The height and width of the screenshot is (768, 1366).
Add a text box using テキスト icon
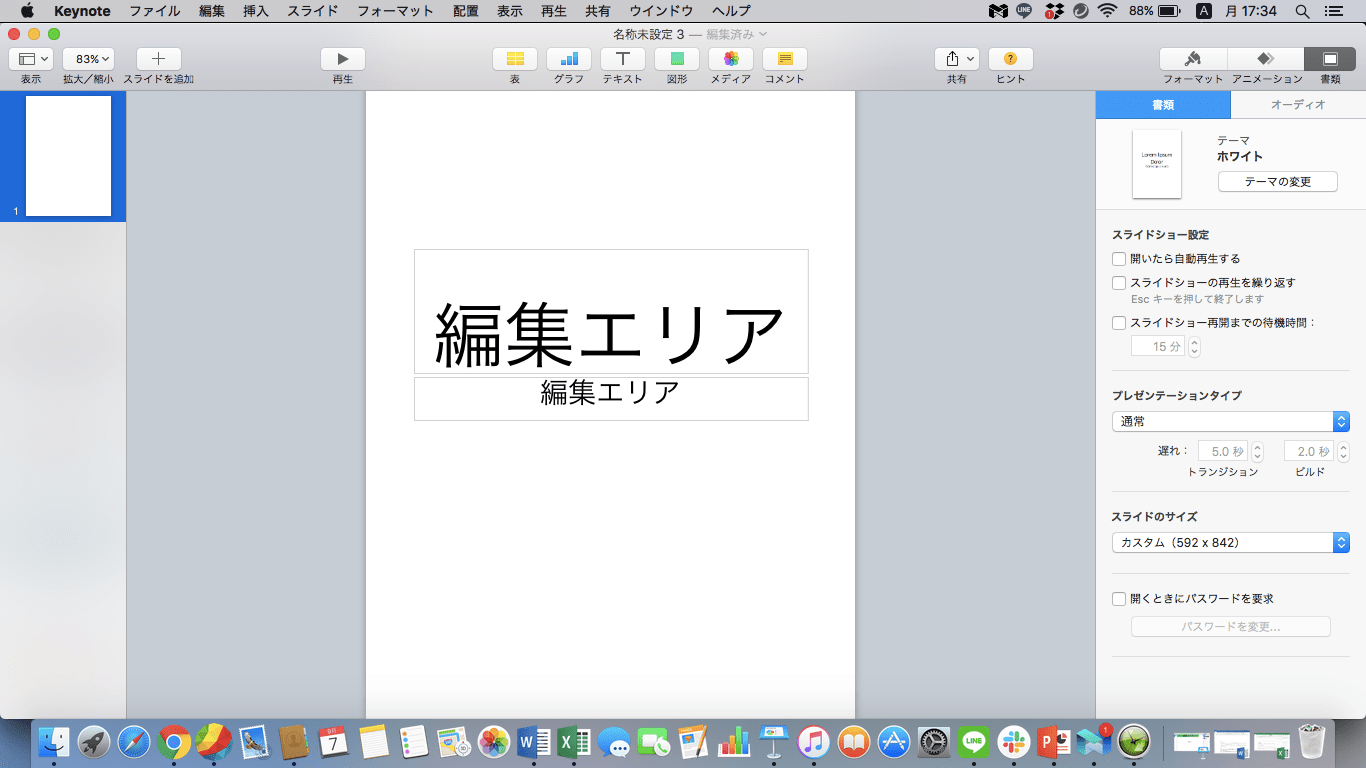tap(623, 59)
